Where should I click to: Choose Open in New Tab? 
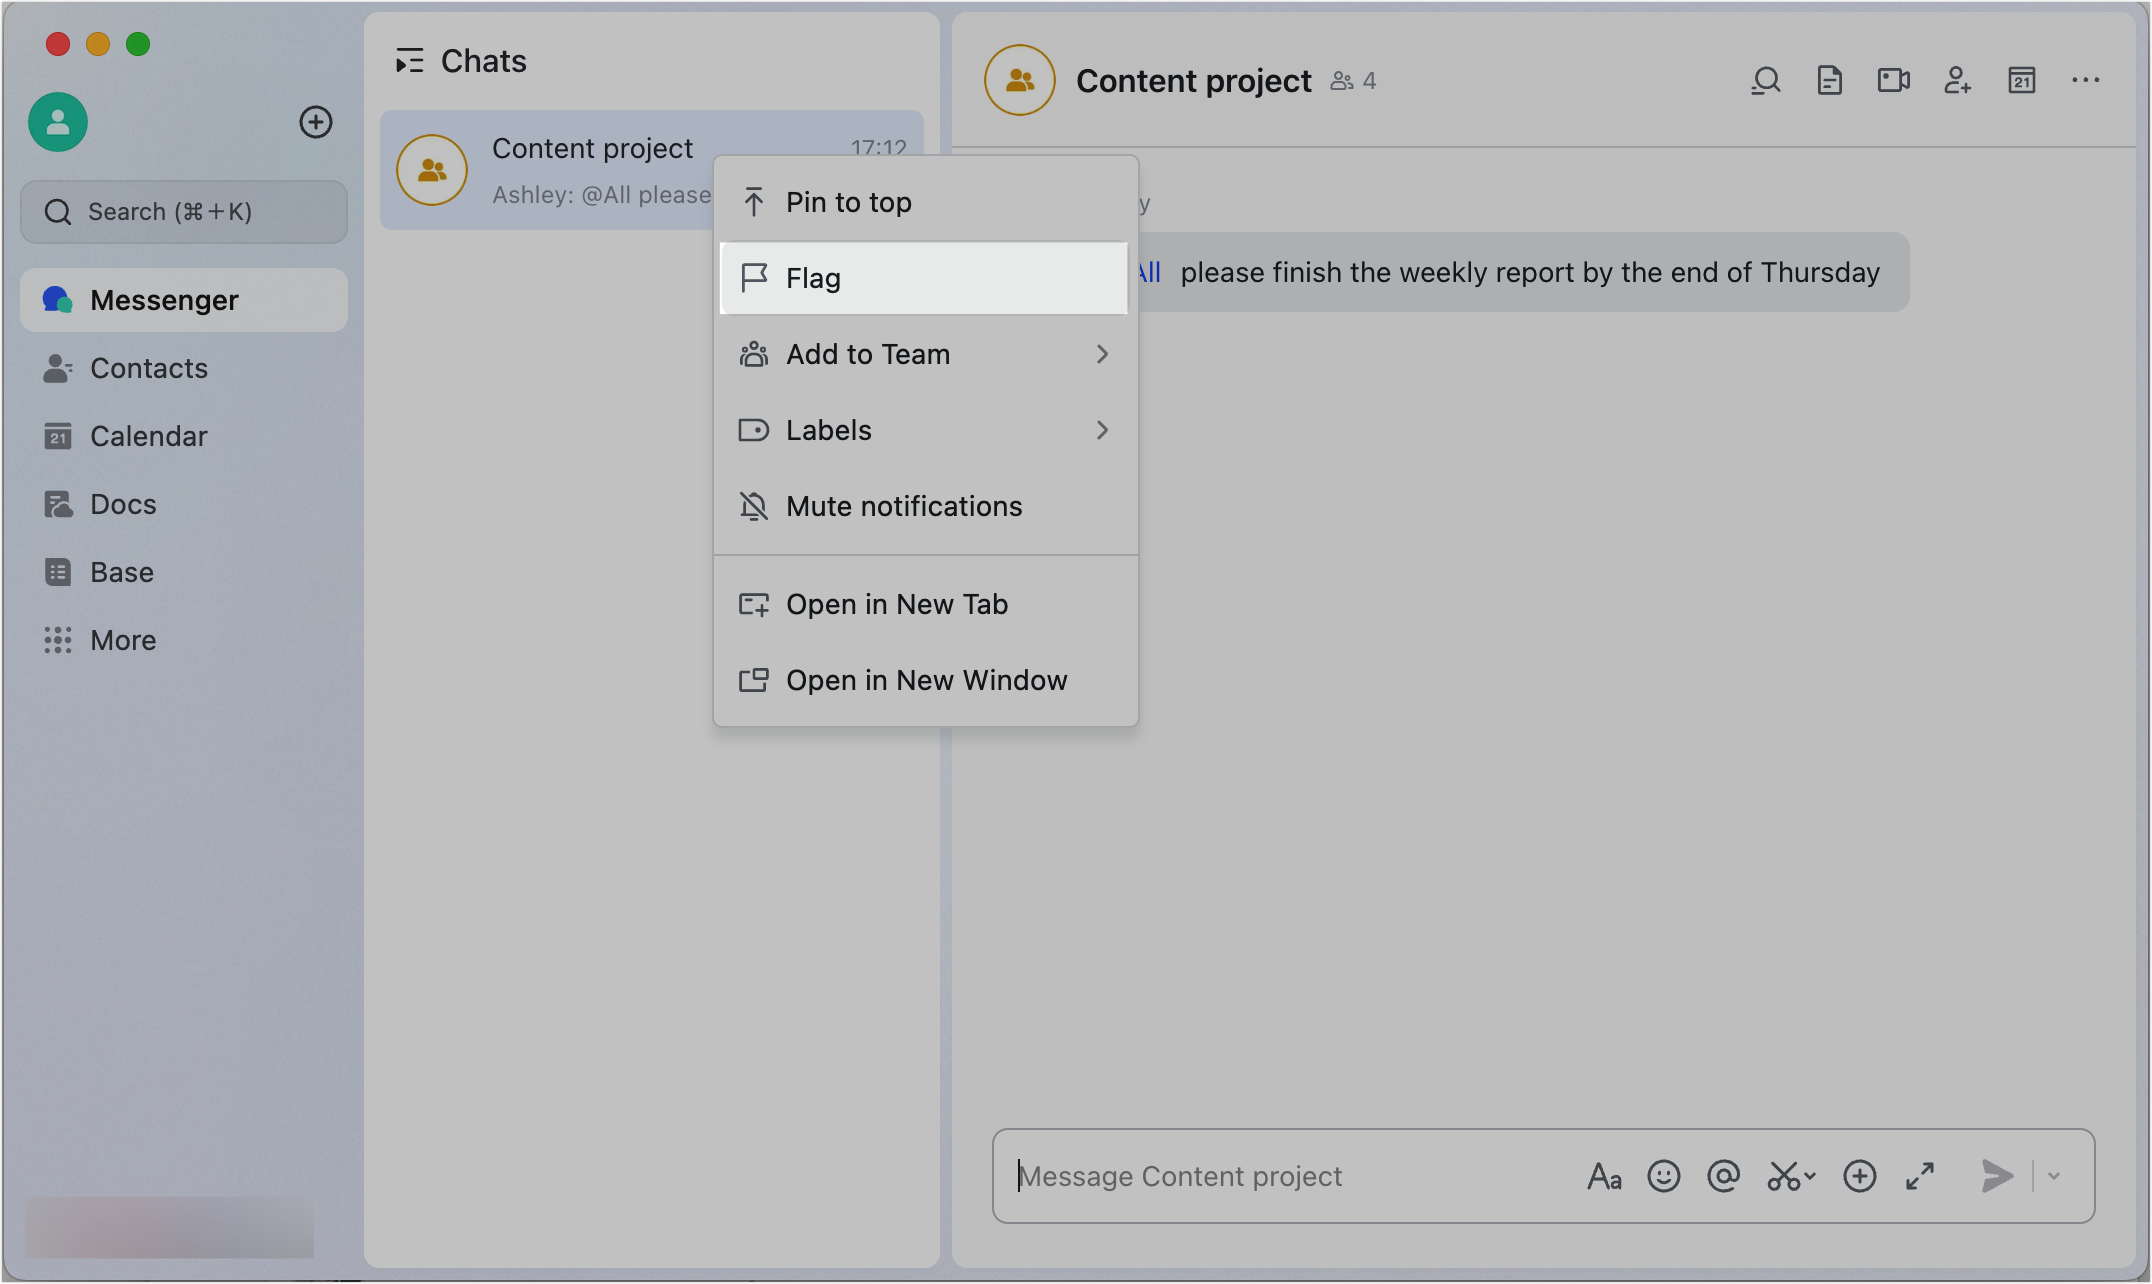[896, 604]
